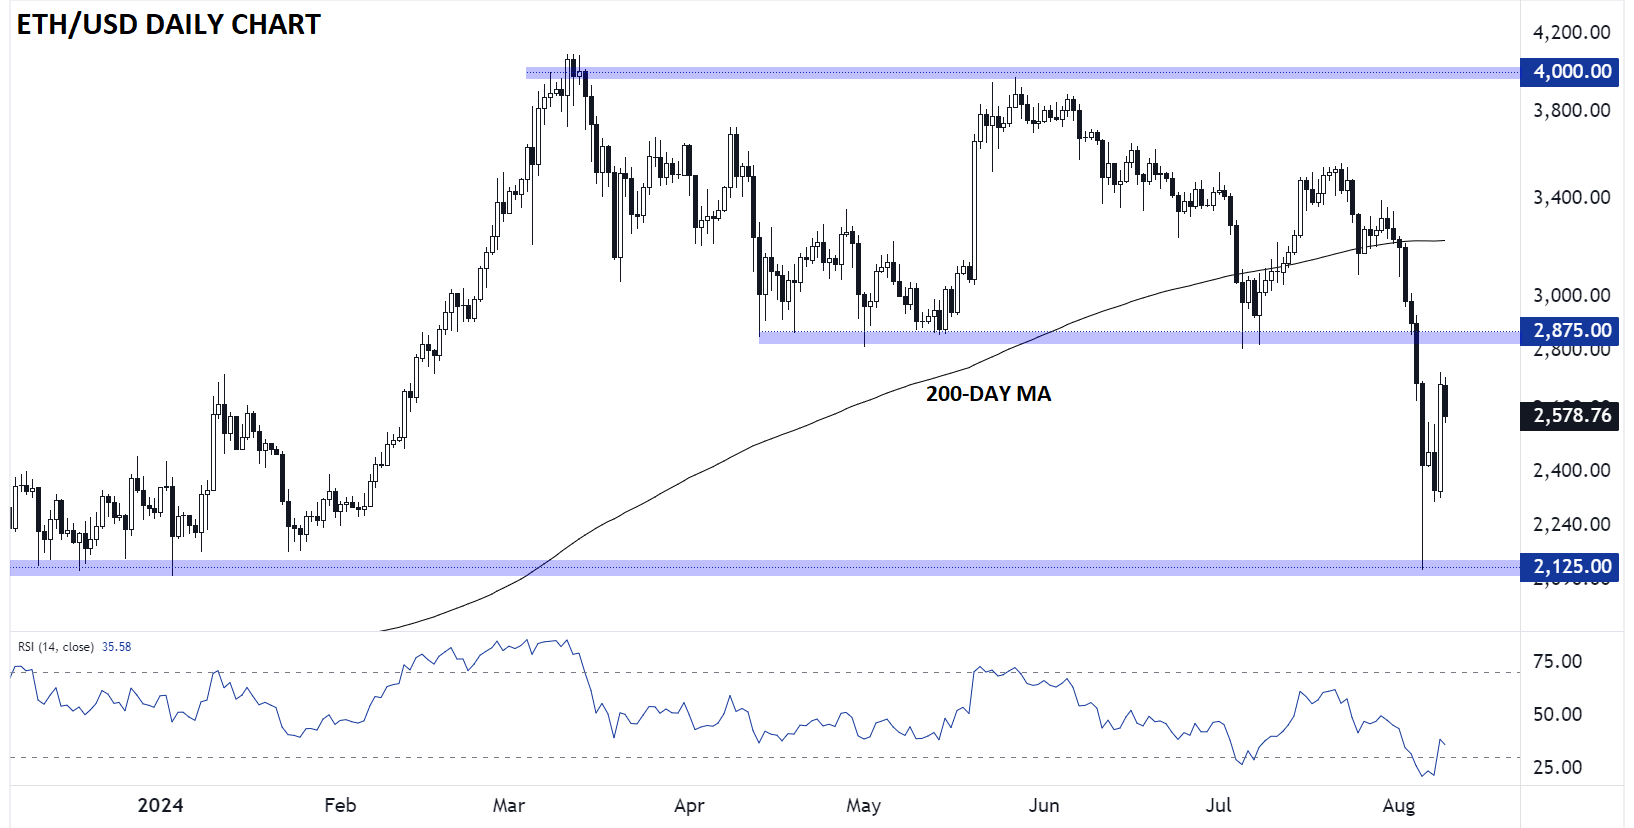
Task: Click the RSI value 35.58
Action: pyautogui.click(x=117, y=647)
